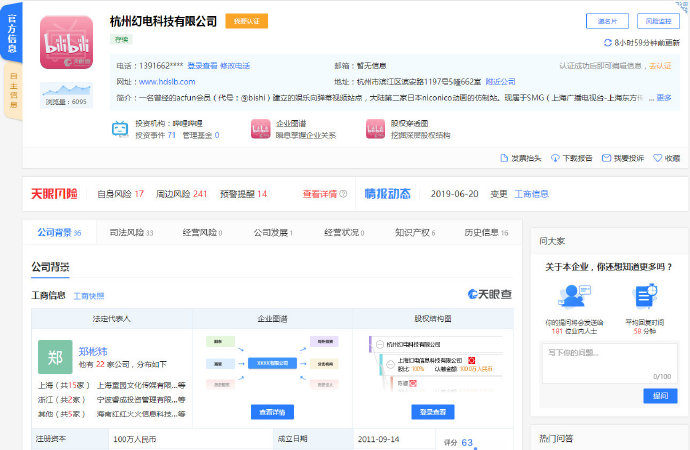Click the 去认证 link
This screenshot has width=690, height=450.
[x=660, y=66]
